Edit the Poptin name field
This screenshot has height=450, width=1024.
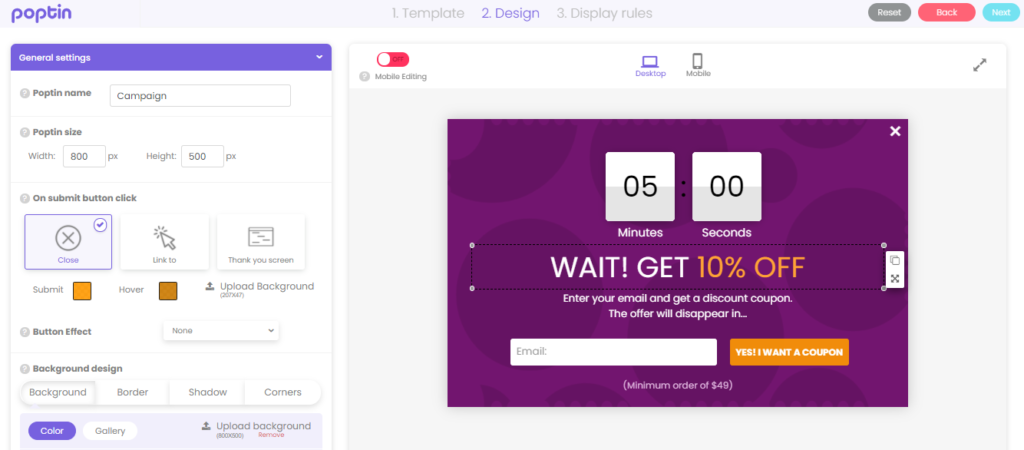tap(200, 95)
